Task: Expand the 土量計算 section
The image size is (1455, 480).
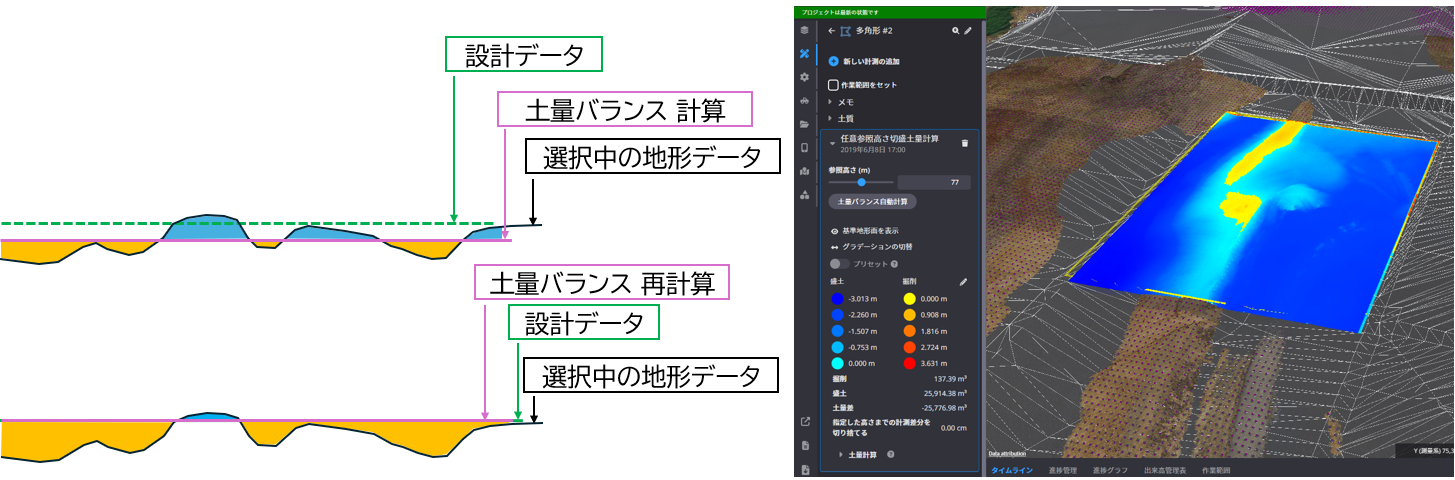Action: pyautogui.click(x=840, y=454)
